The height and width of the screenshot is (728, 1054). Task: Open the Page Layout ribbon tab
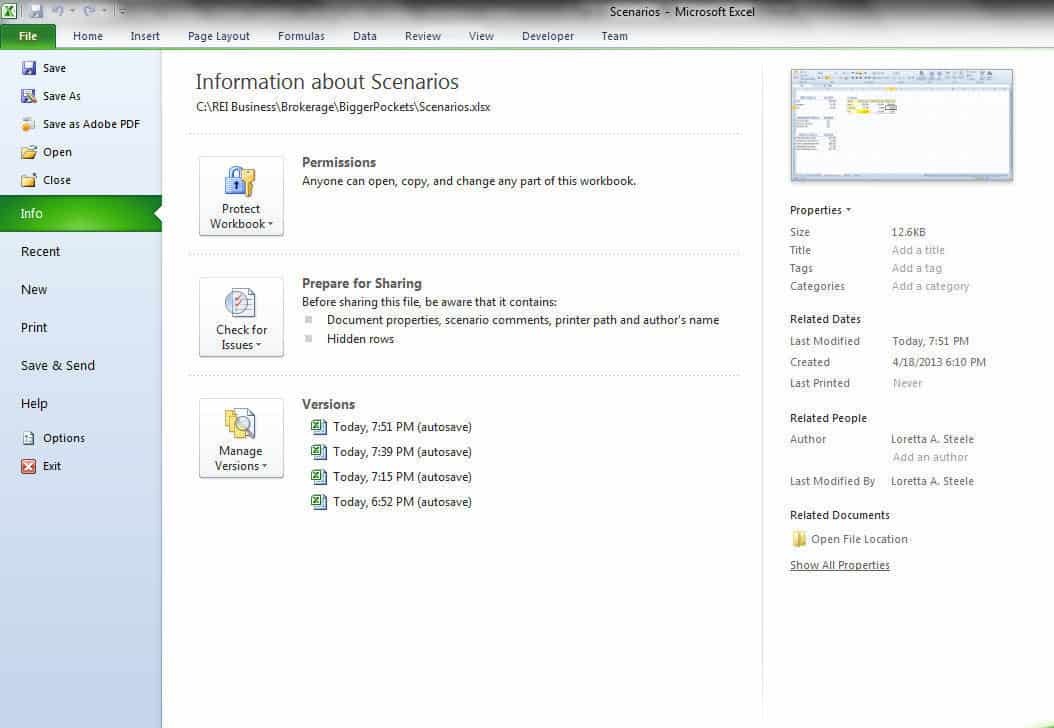(218, 36)
